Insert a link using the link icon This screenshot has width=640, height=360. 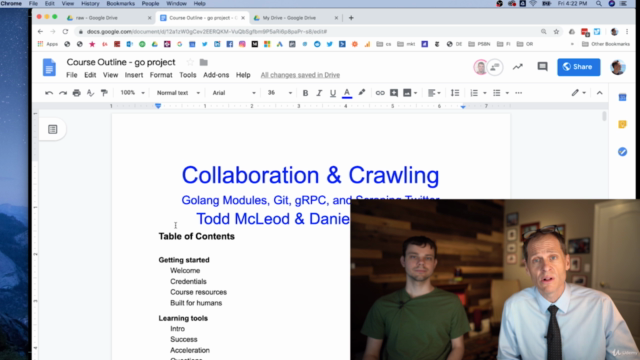pos(380,93)
